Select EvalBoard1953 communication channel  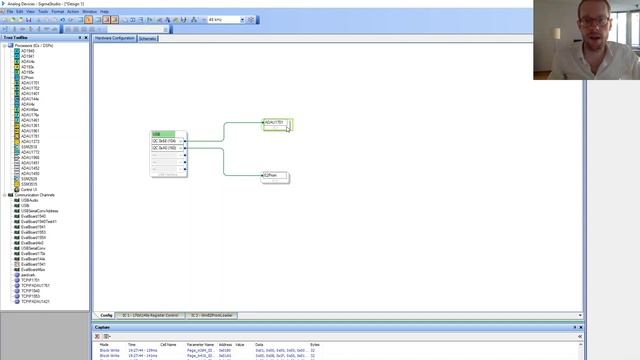click(x=33, y=232)
